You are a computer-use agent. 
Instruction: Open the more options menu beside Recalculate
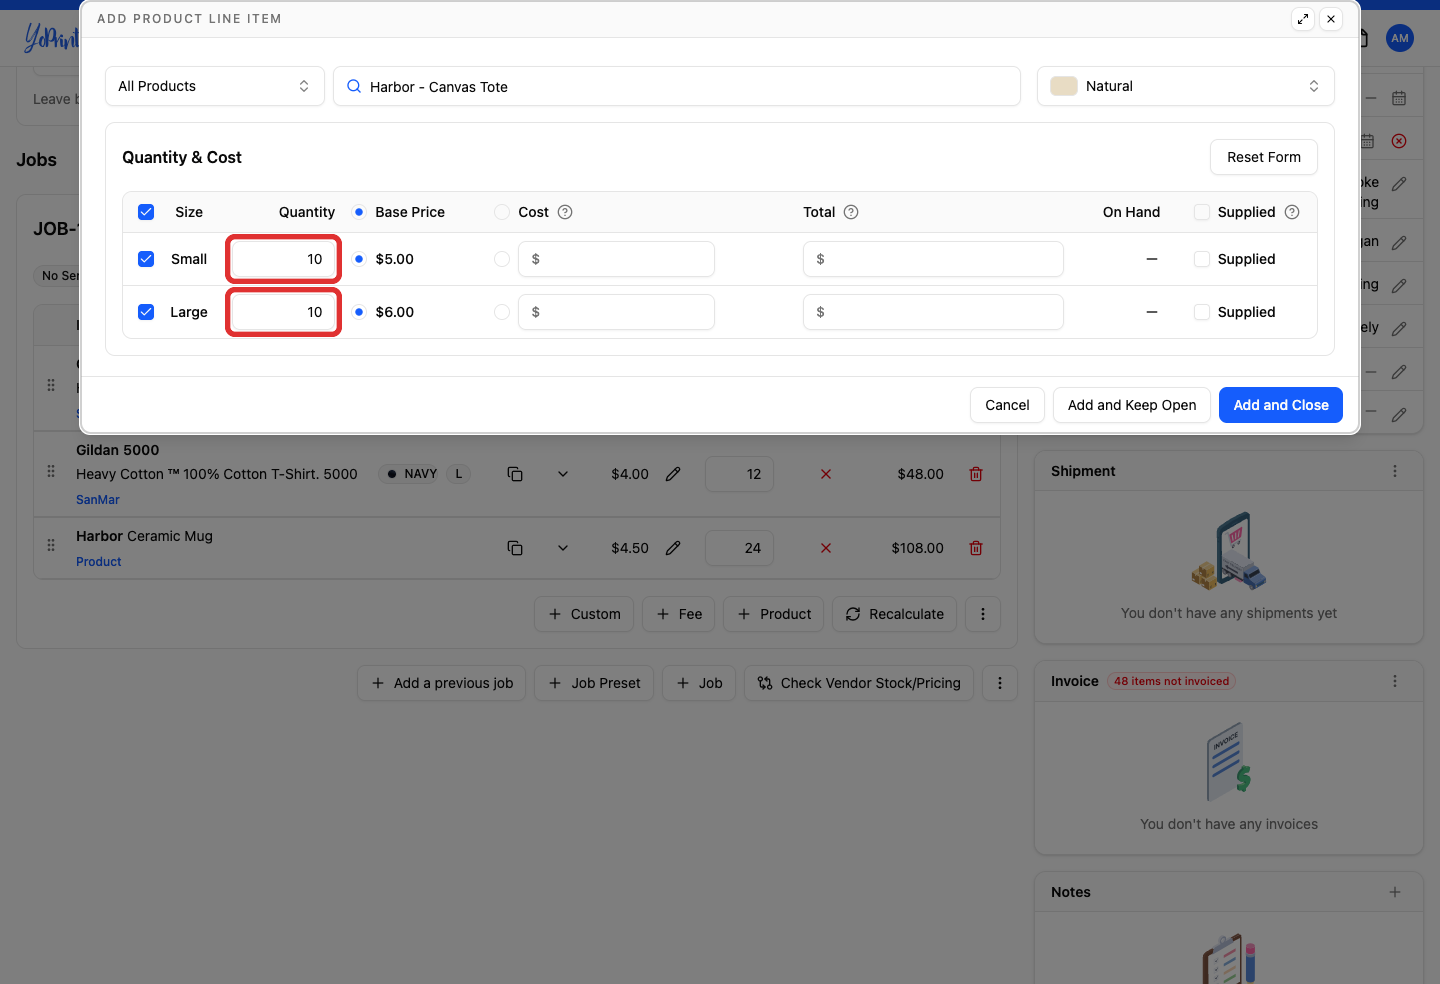[x=983, y=614]
